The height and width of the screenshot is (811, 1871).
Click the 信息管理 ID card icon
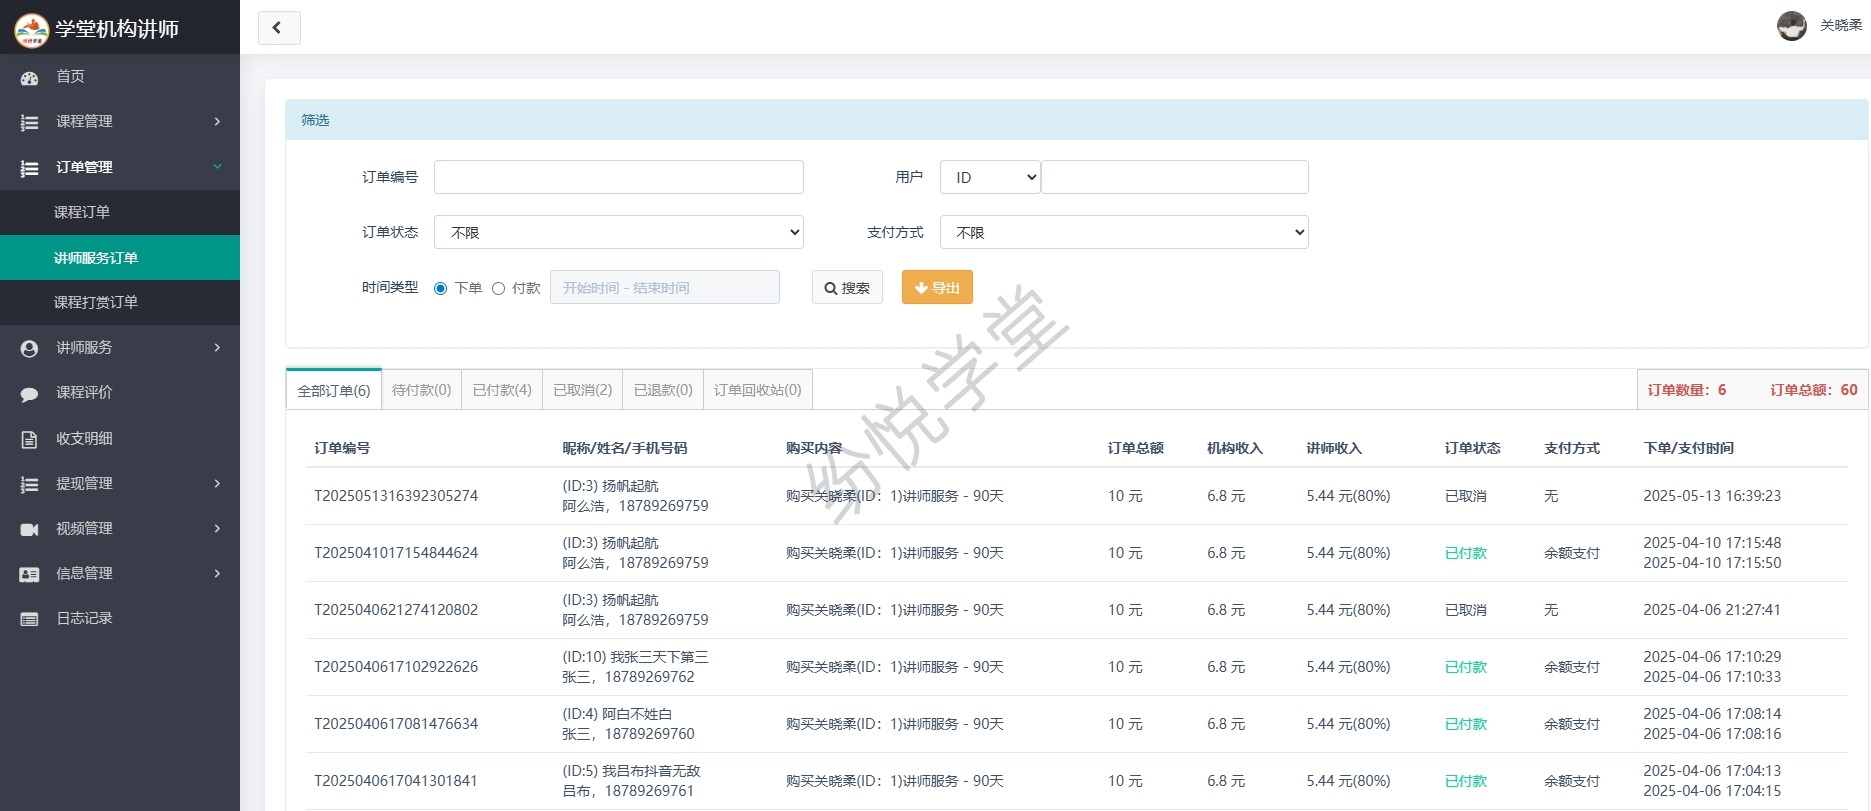[29, 574]
